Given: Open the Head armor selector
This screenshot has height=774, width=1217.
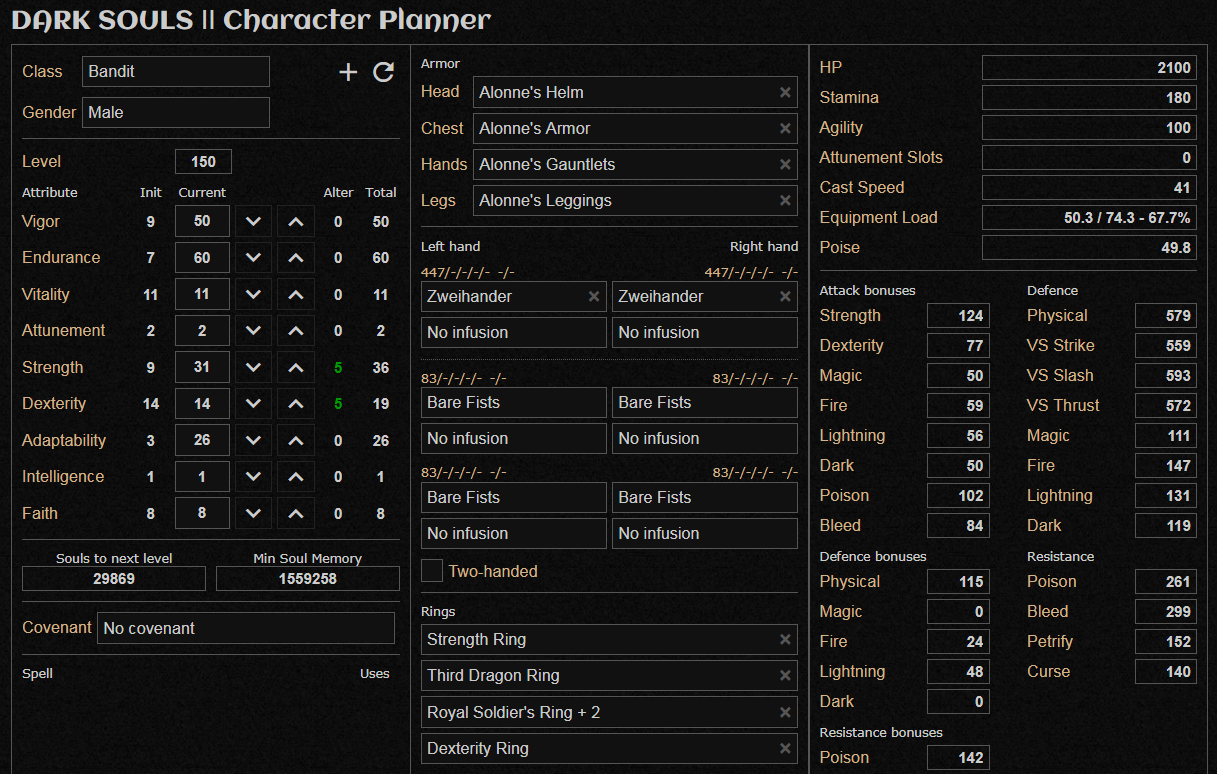Looking at the screenshot, I should 636,92.
